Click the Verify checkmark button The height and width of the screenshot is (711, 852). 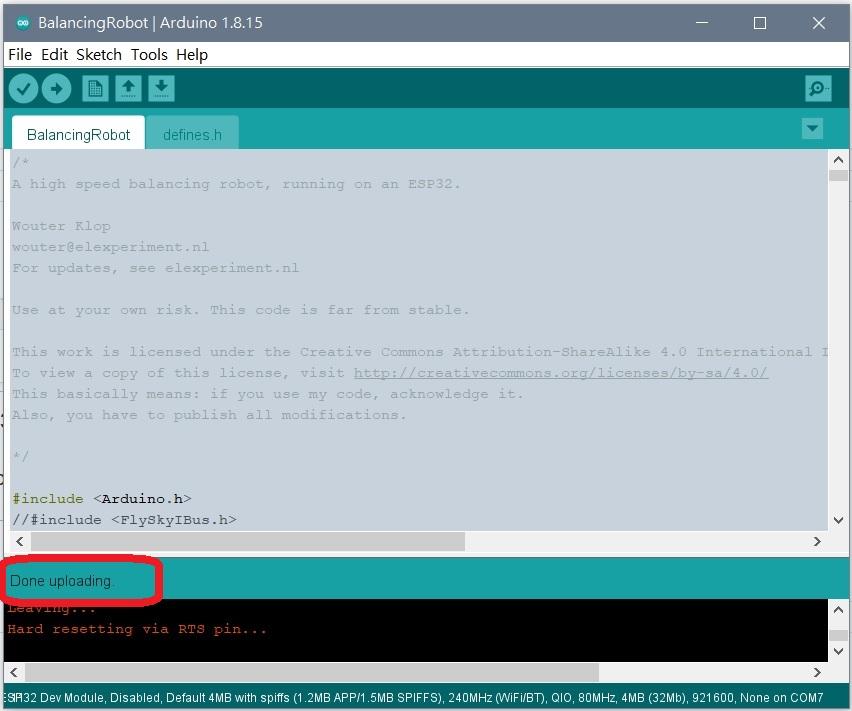[x=23, y=89]
